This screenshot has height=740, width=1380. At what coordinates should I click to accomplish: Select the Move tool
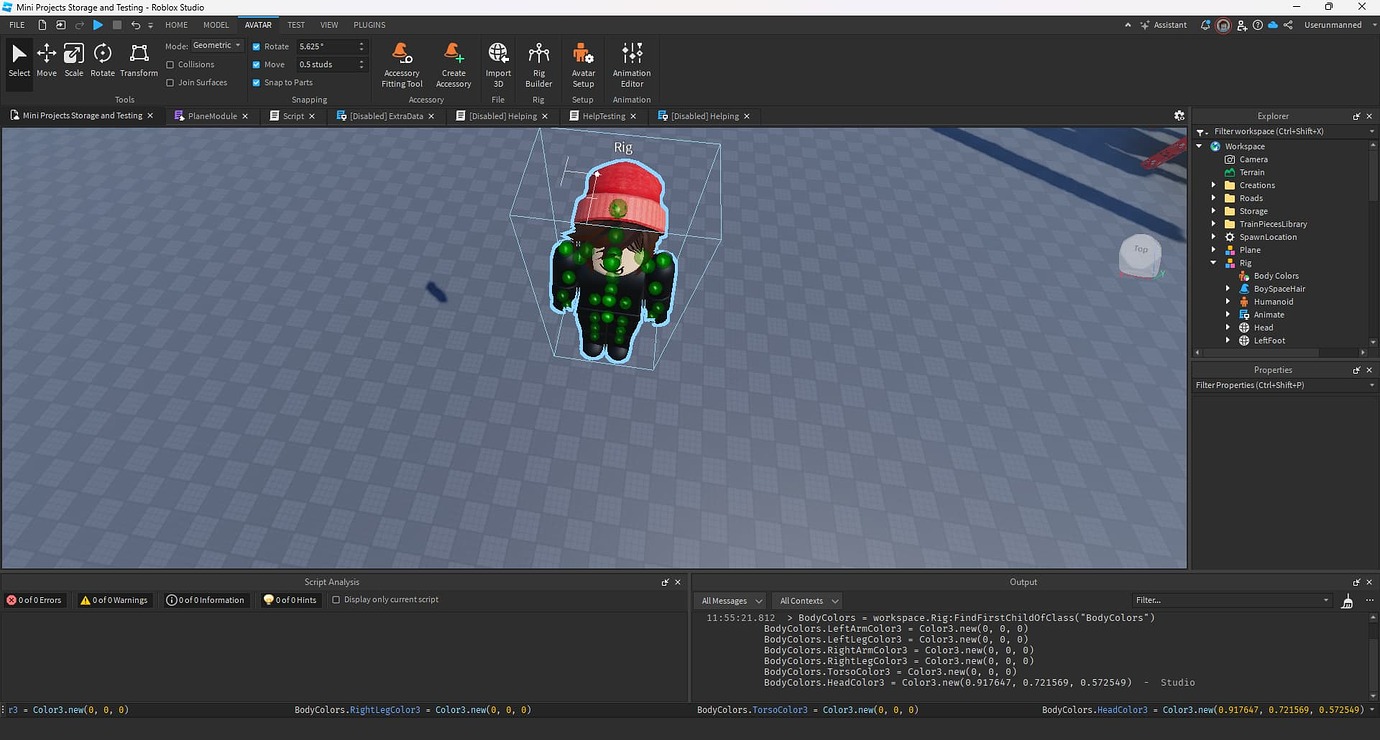pyautogui.click(x=46, y=60)
